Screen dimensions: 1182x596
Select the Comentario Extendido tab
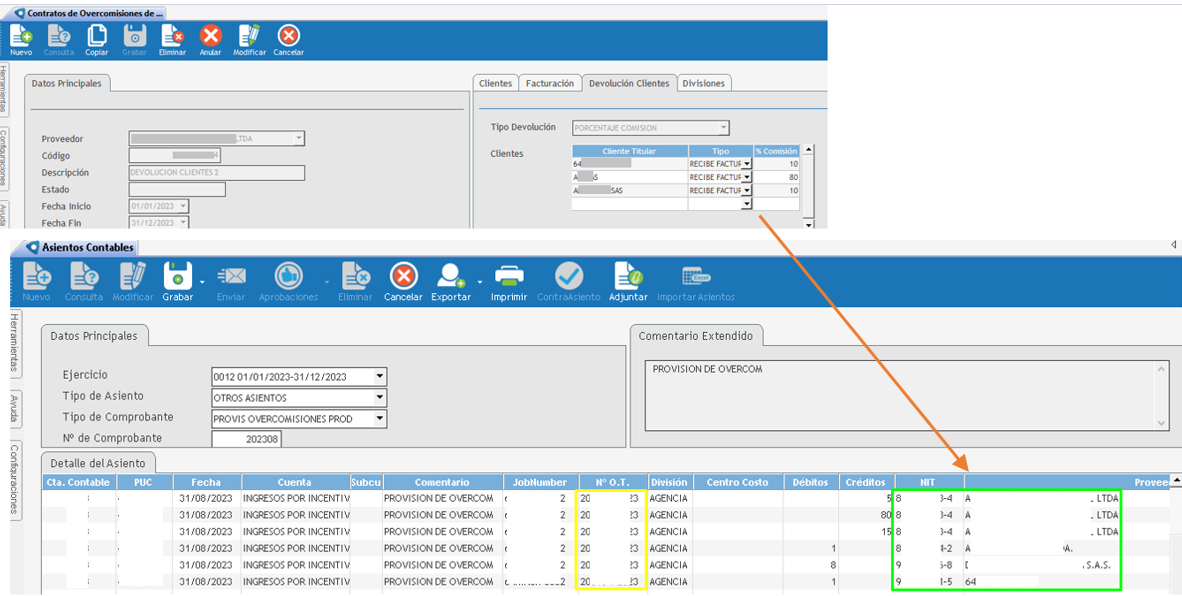(696, 336)
